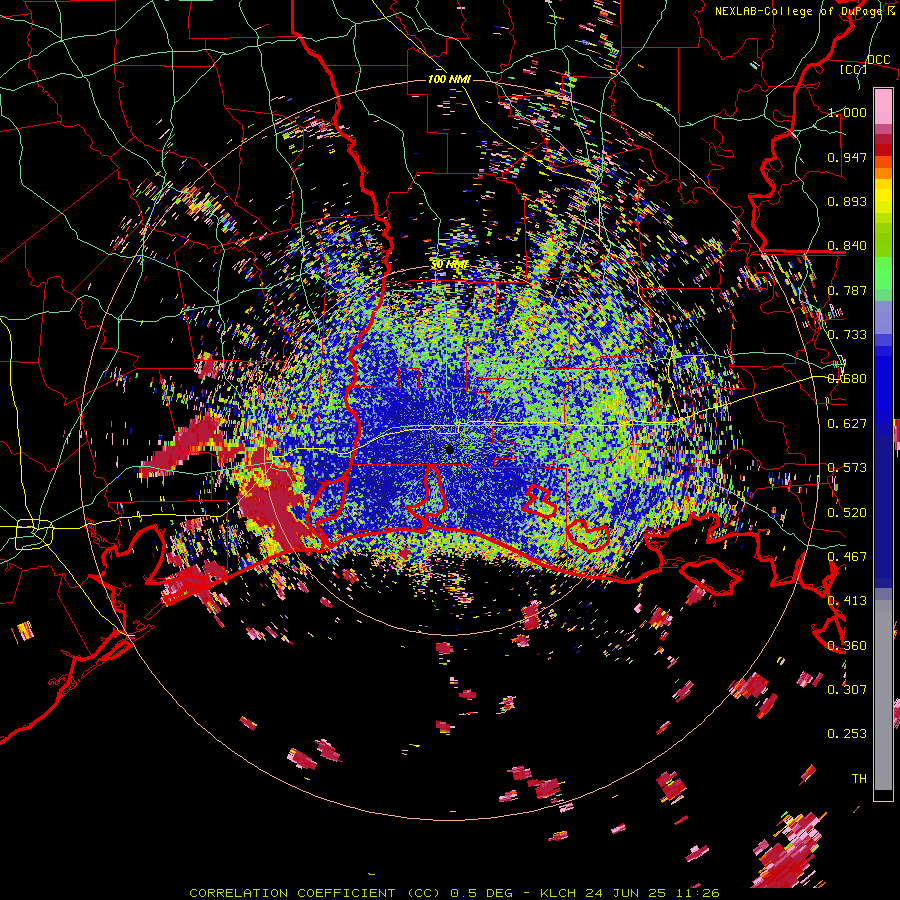Click the black radar site dot at center
The width and height of the screenshot is (900, 900).
[450, 450]
